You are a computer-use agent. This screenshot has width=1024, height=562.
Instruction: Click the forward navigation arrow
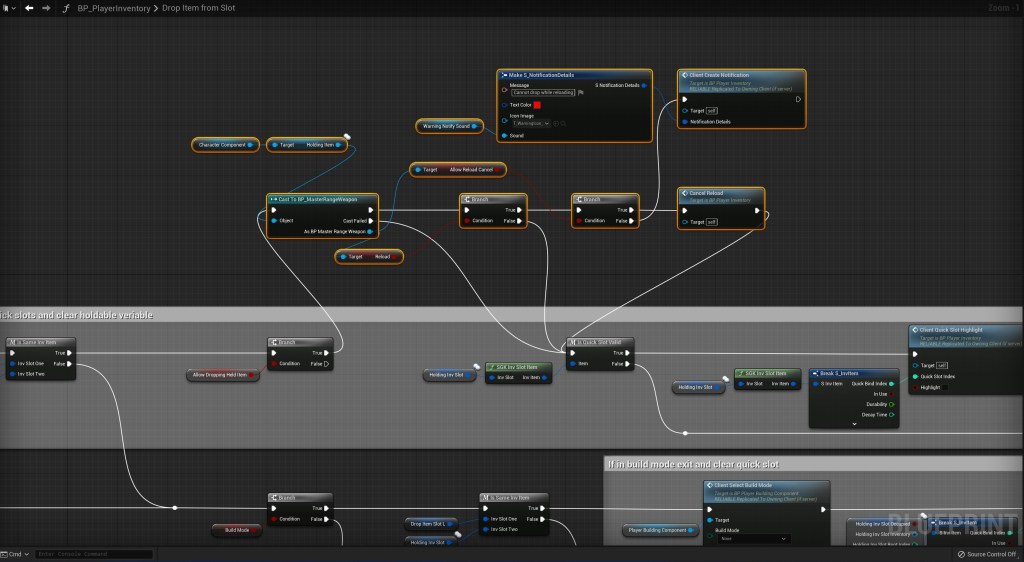46,8
